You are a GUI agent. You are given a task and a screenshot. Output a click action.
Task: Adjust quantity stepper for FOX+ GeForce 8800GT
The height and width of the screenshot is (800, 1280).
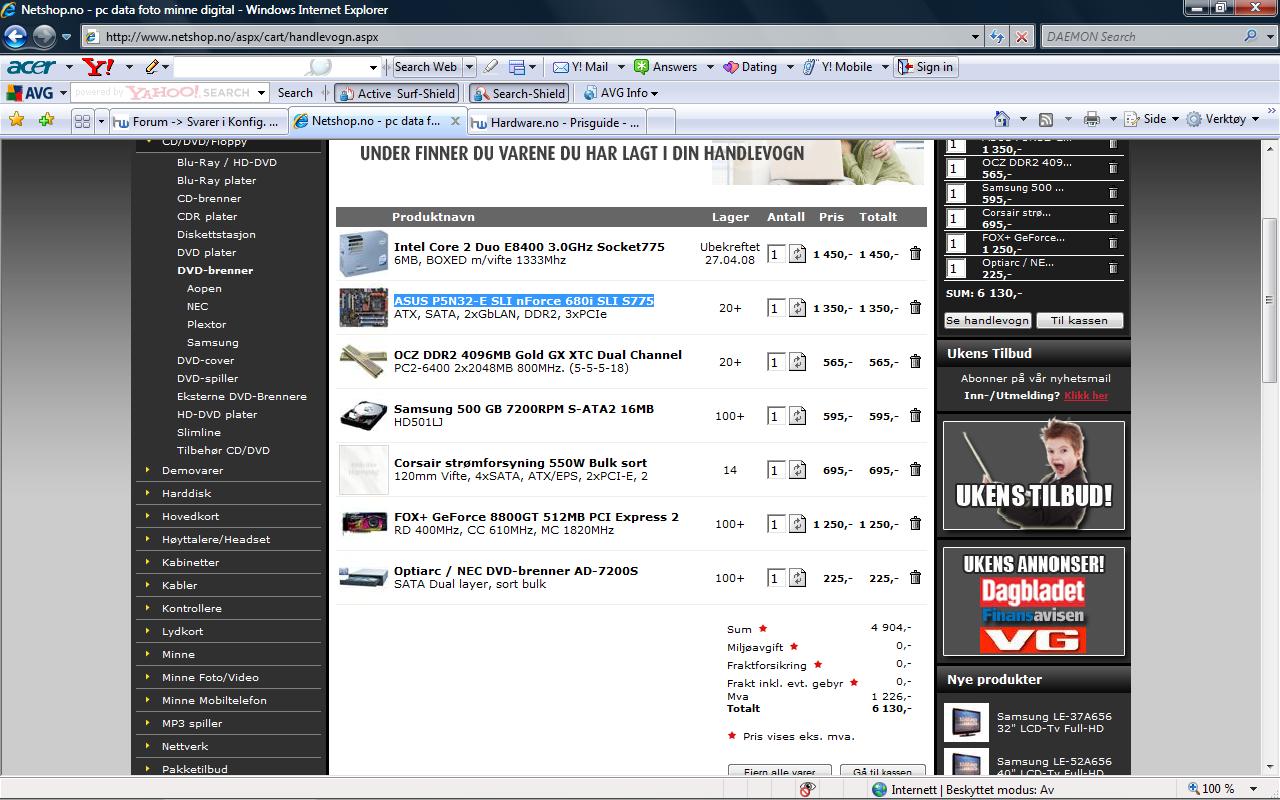797,524
